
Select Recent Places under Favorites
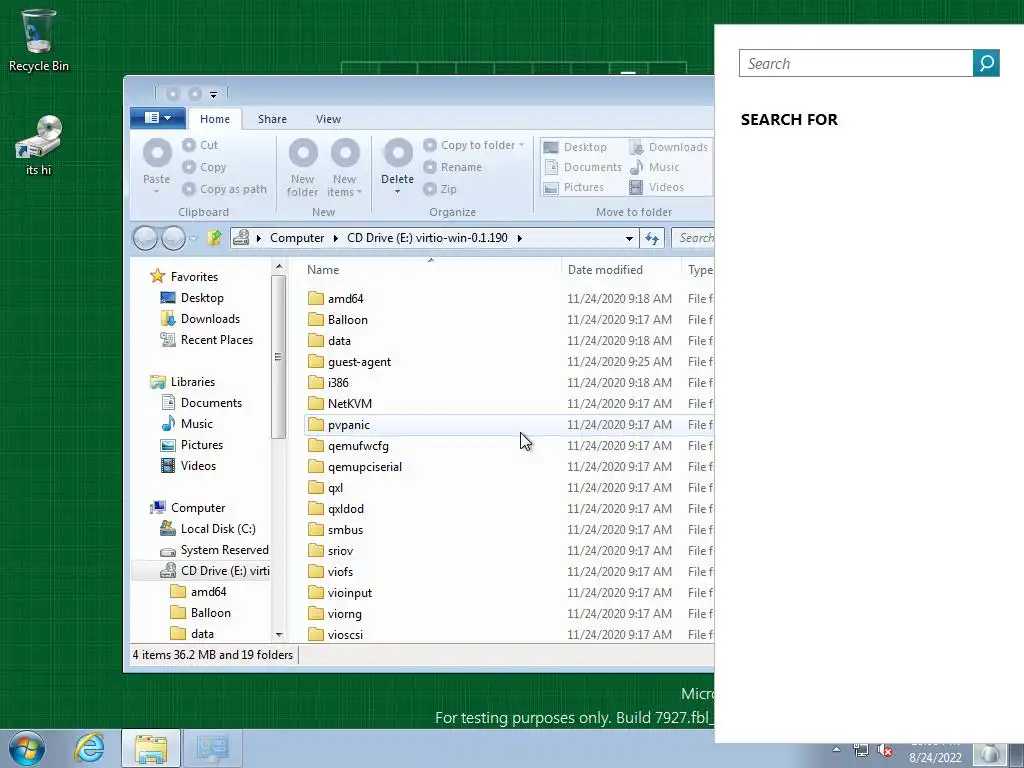click(x=207, y=340)
